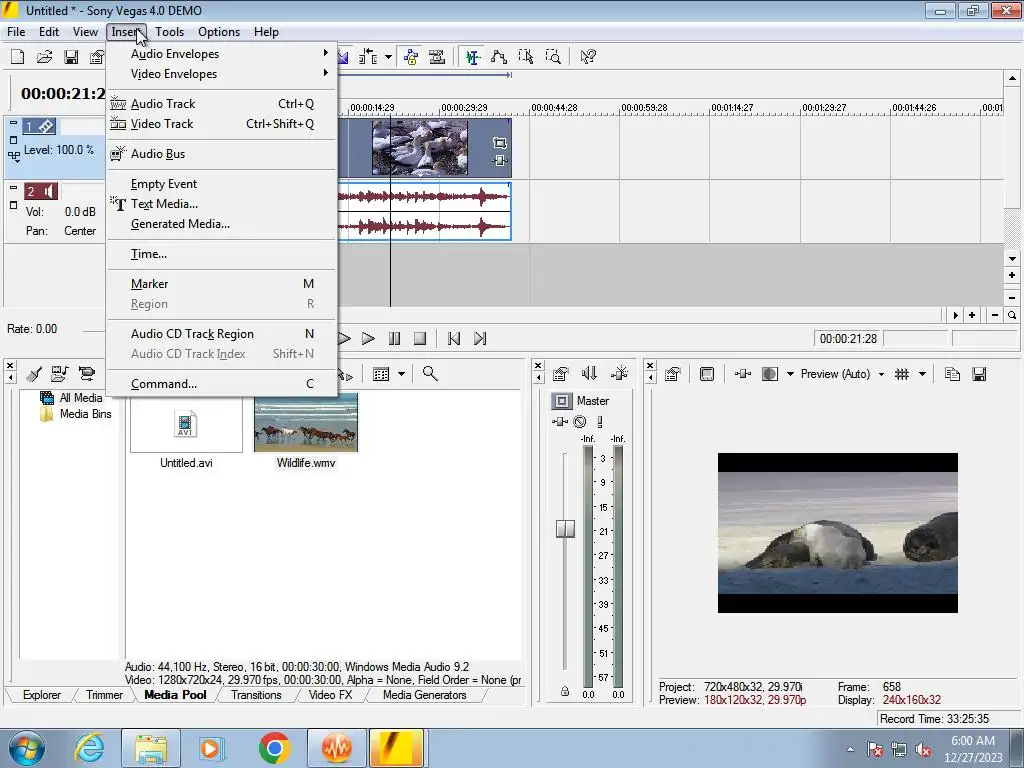Screen dimensions: 1024x768
Task: Switch to the Video FX tab
Action: click(x=330, y=695)
